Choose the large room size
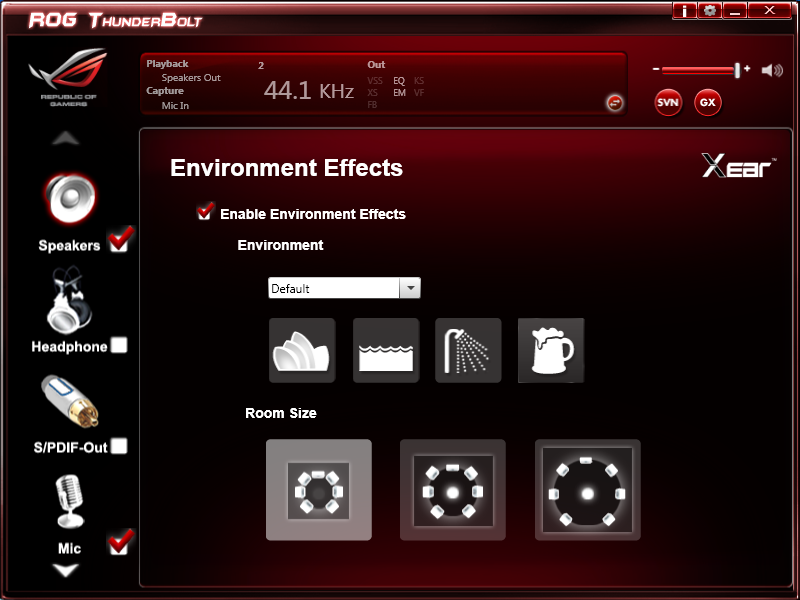This screenshot has width=800, height=600. click(588, 490)
